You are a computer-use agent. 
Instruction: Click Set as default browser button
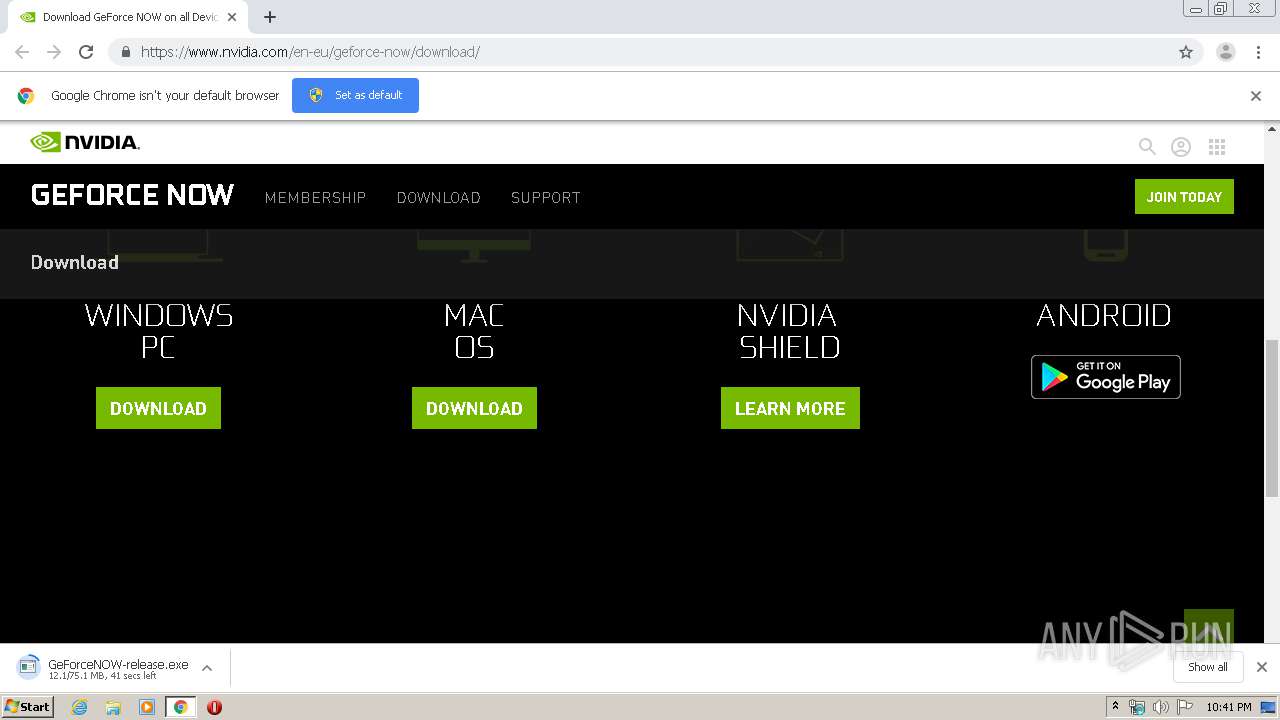pos(355,95)
